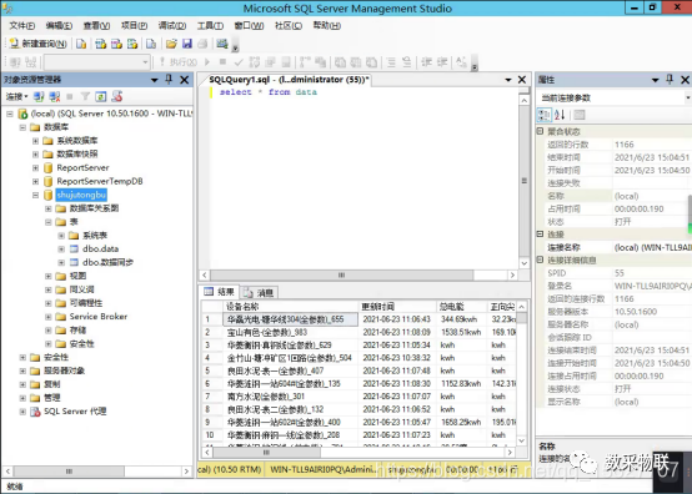This screenshot has width=693, height=495.
Task: Toggle auto-hide pin on Properties panel
Action: (670, 80)
